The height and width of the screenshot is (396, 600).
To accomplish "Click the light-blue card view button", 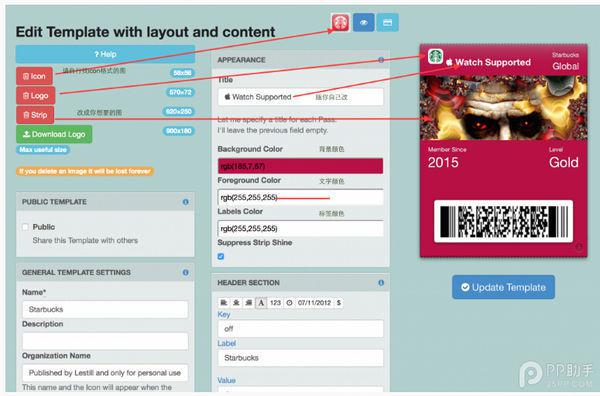I will [x=388, y=23].
